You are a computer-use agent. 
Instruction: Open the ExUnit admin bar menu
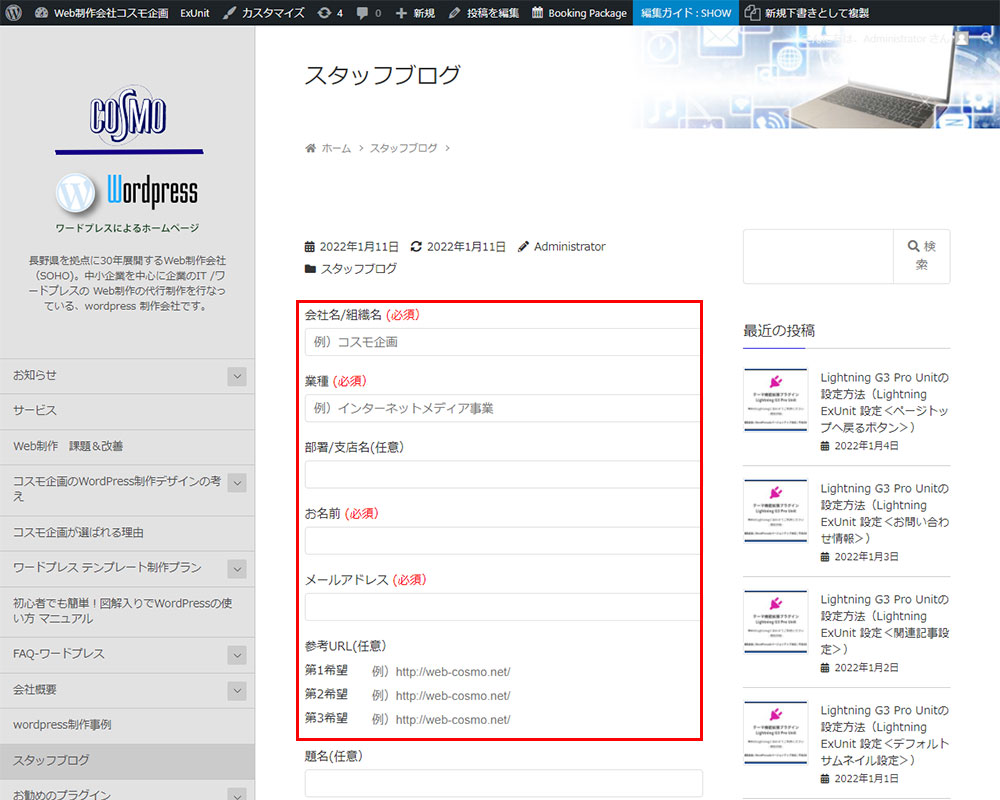pyautogui.click(x=195, y=13)
